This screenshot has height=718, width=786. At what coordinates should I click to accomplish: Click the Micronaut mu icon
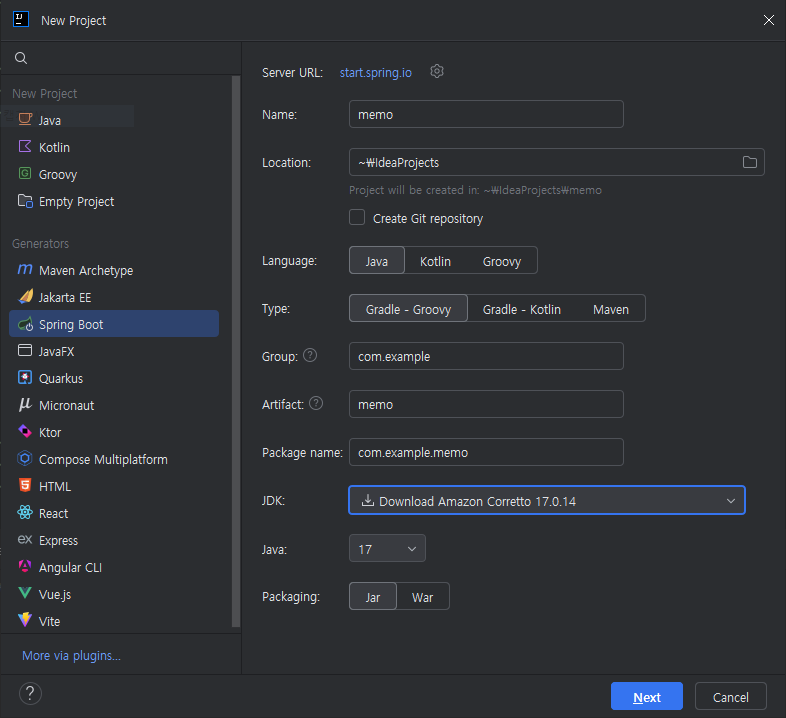coord(25,405)
